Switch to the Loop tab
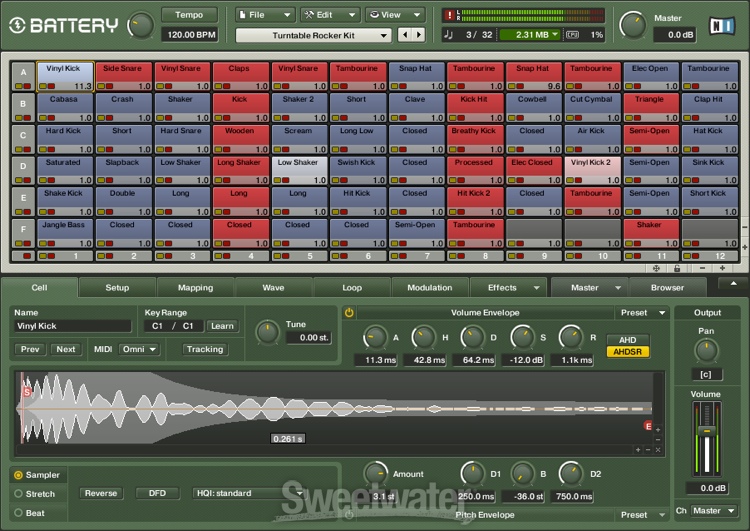 tap(352, 288)
